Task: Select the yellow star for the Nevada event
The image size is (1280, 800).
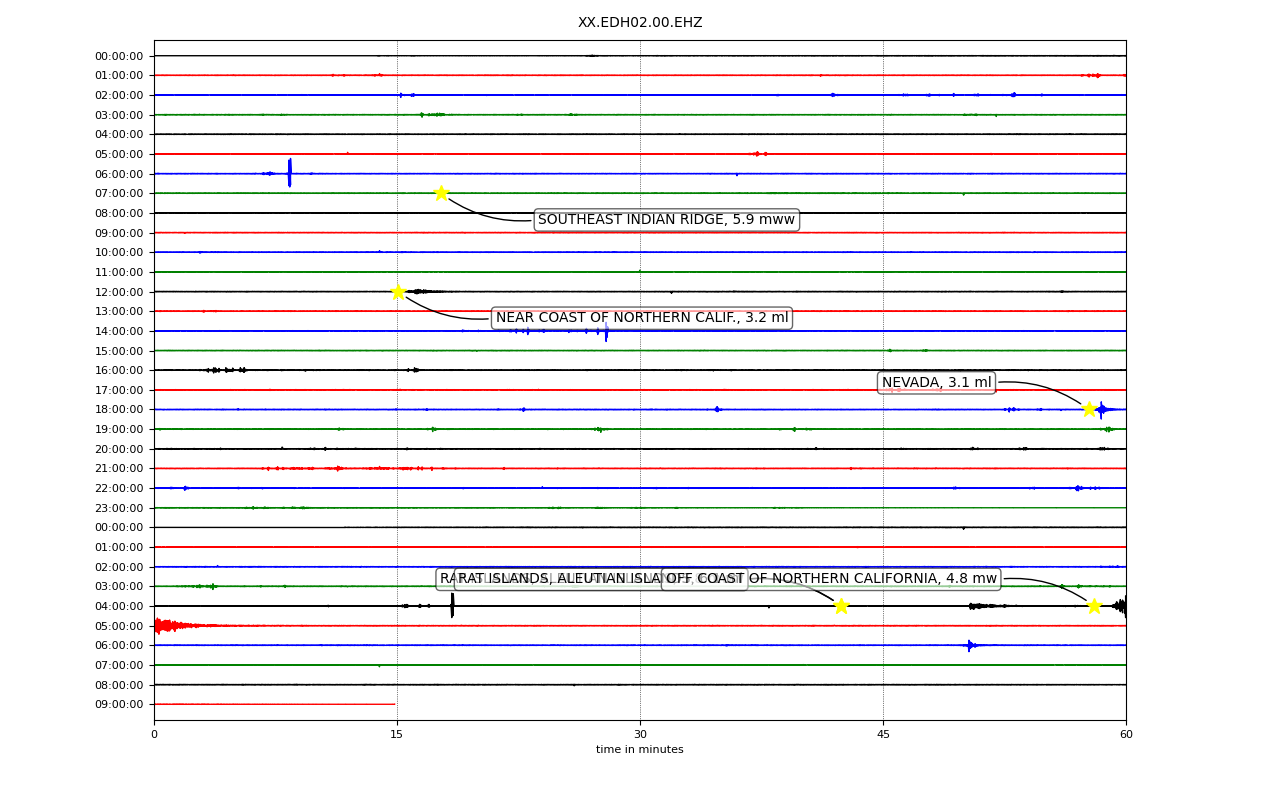Action: (1089, 409)
